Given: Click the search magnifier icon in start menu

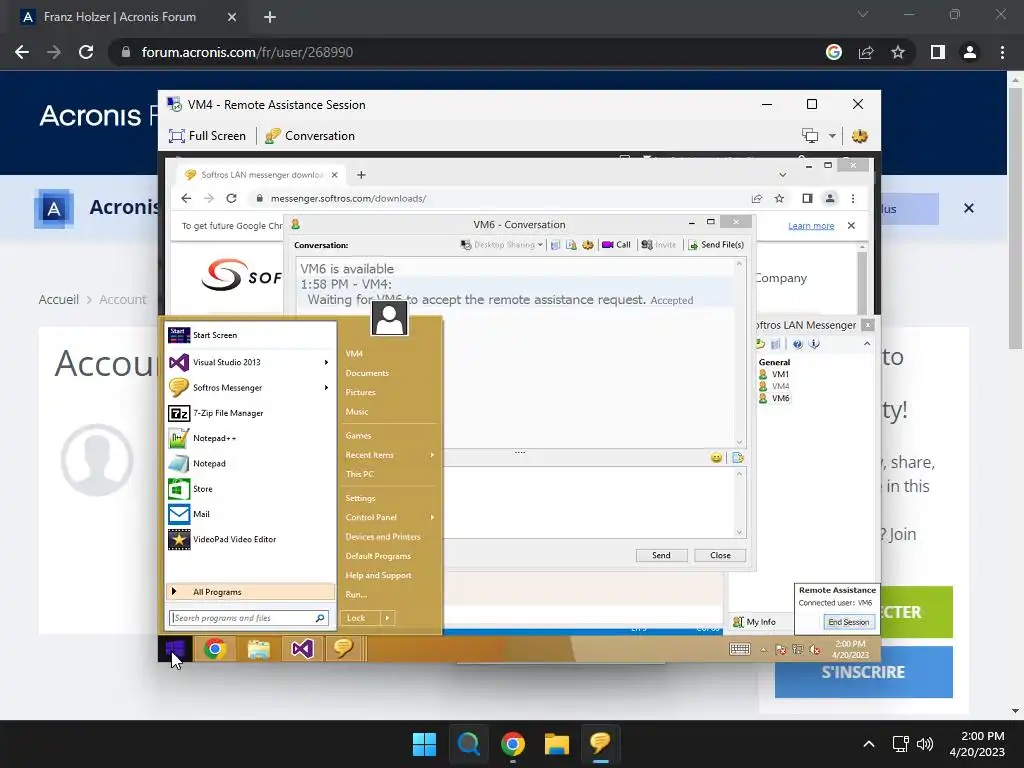Looking at the screenshot, I should (x=320, y=618).
